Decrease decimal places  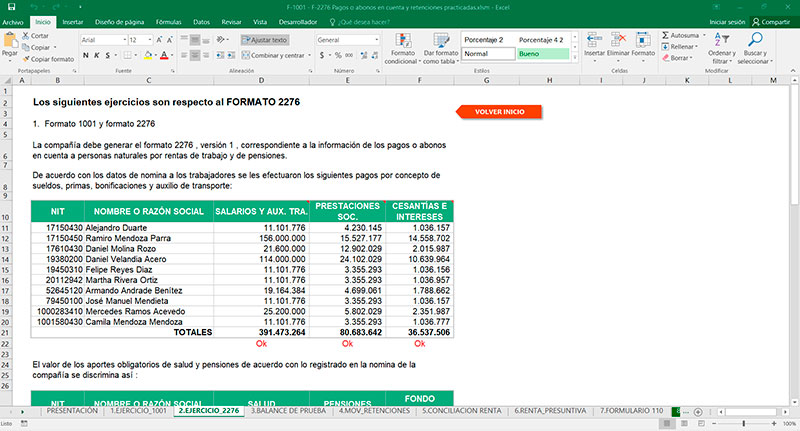375,55
